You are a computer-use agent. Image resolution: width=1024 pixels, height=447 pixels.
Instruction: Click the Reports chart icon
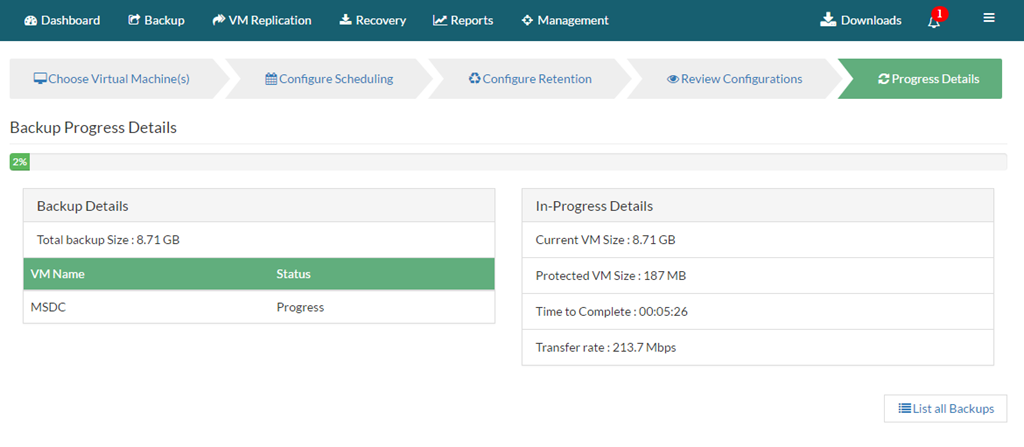(440, 20)
